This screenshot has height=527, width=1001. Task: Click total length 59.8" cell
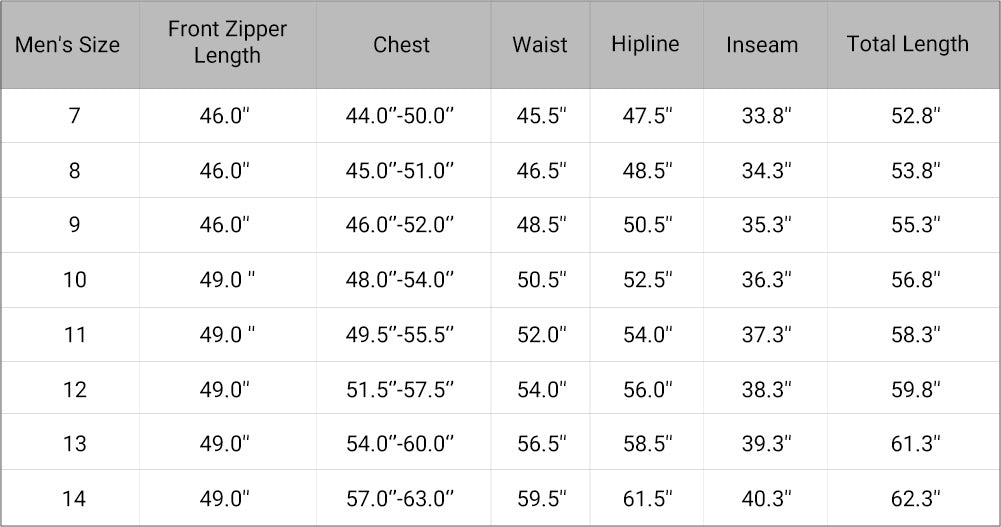(x=915, y=388)
